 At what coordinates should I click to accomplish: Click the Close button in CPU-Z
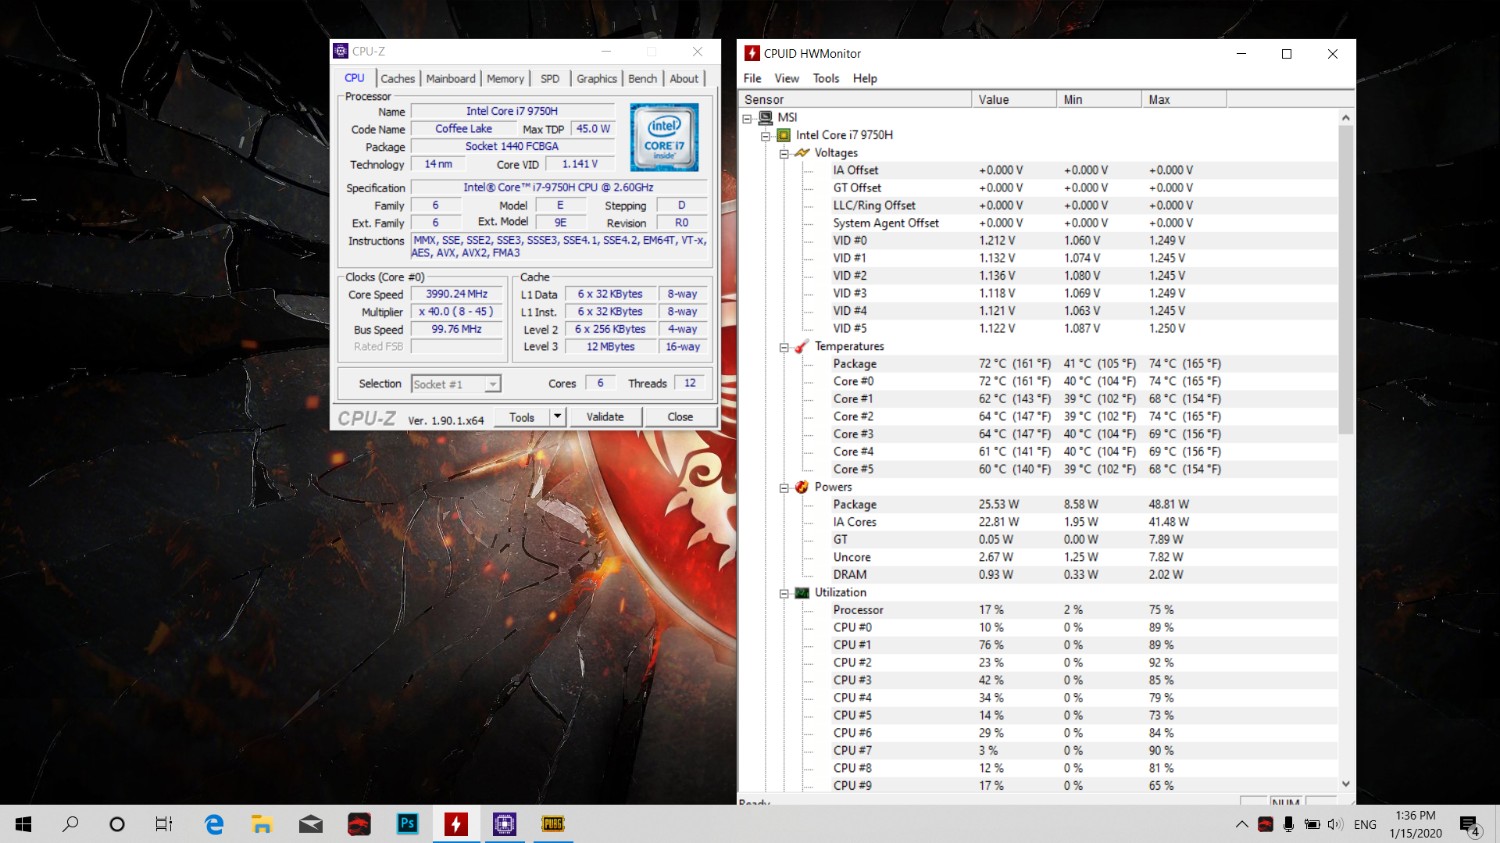pyautogui.click(x=680, y=417)
